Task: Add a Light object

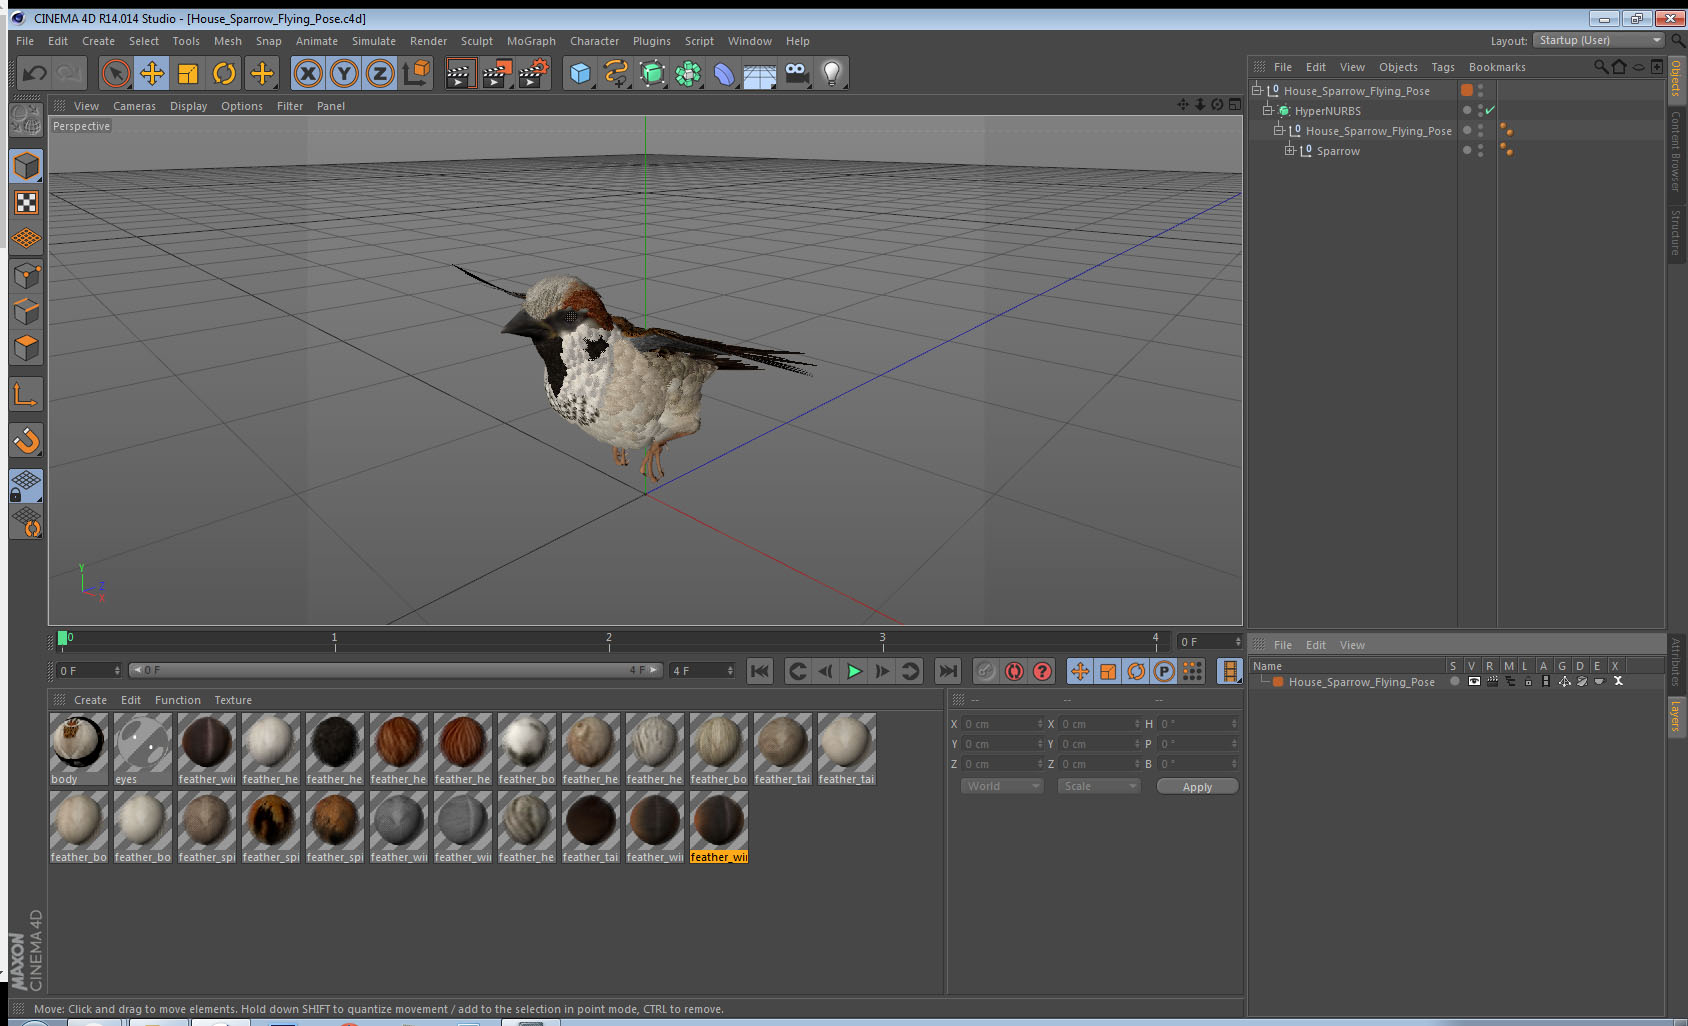Action: point(832,73)
